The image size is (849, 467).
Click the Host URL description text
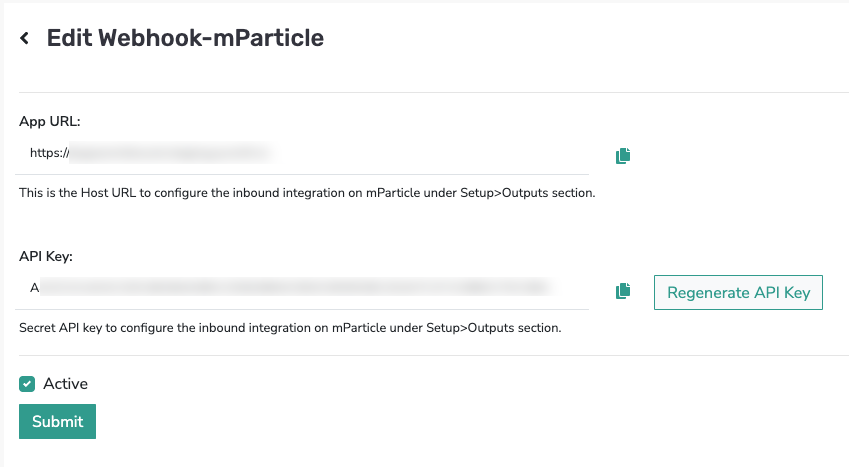[x=307, y=193]
